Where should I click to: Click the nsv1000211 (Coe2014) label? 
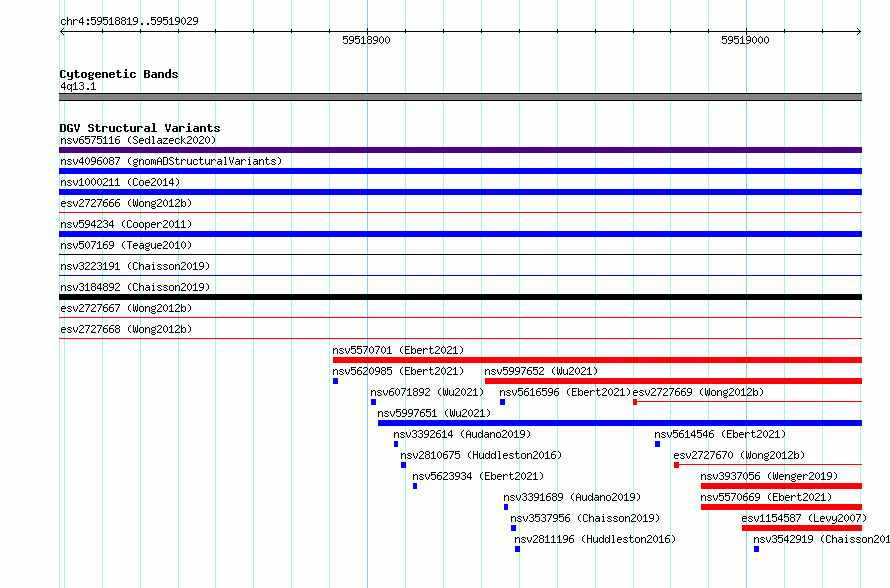click(x=120, y=182)
